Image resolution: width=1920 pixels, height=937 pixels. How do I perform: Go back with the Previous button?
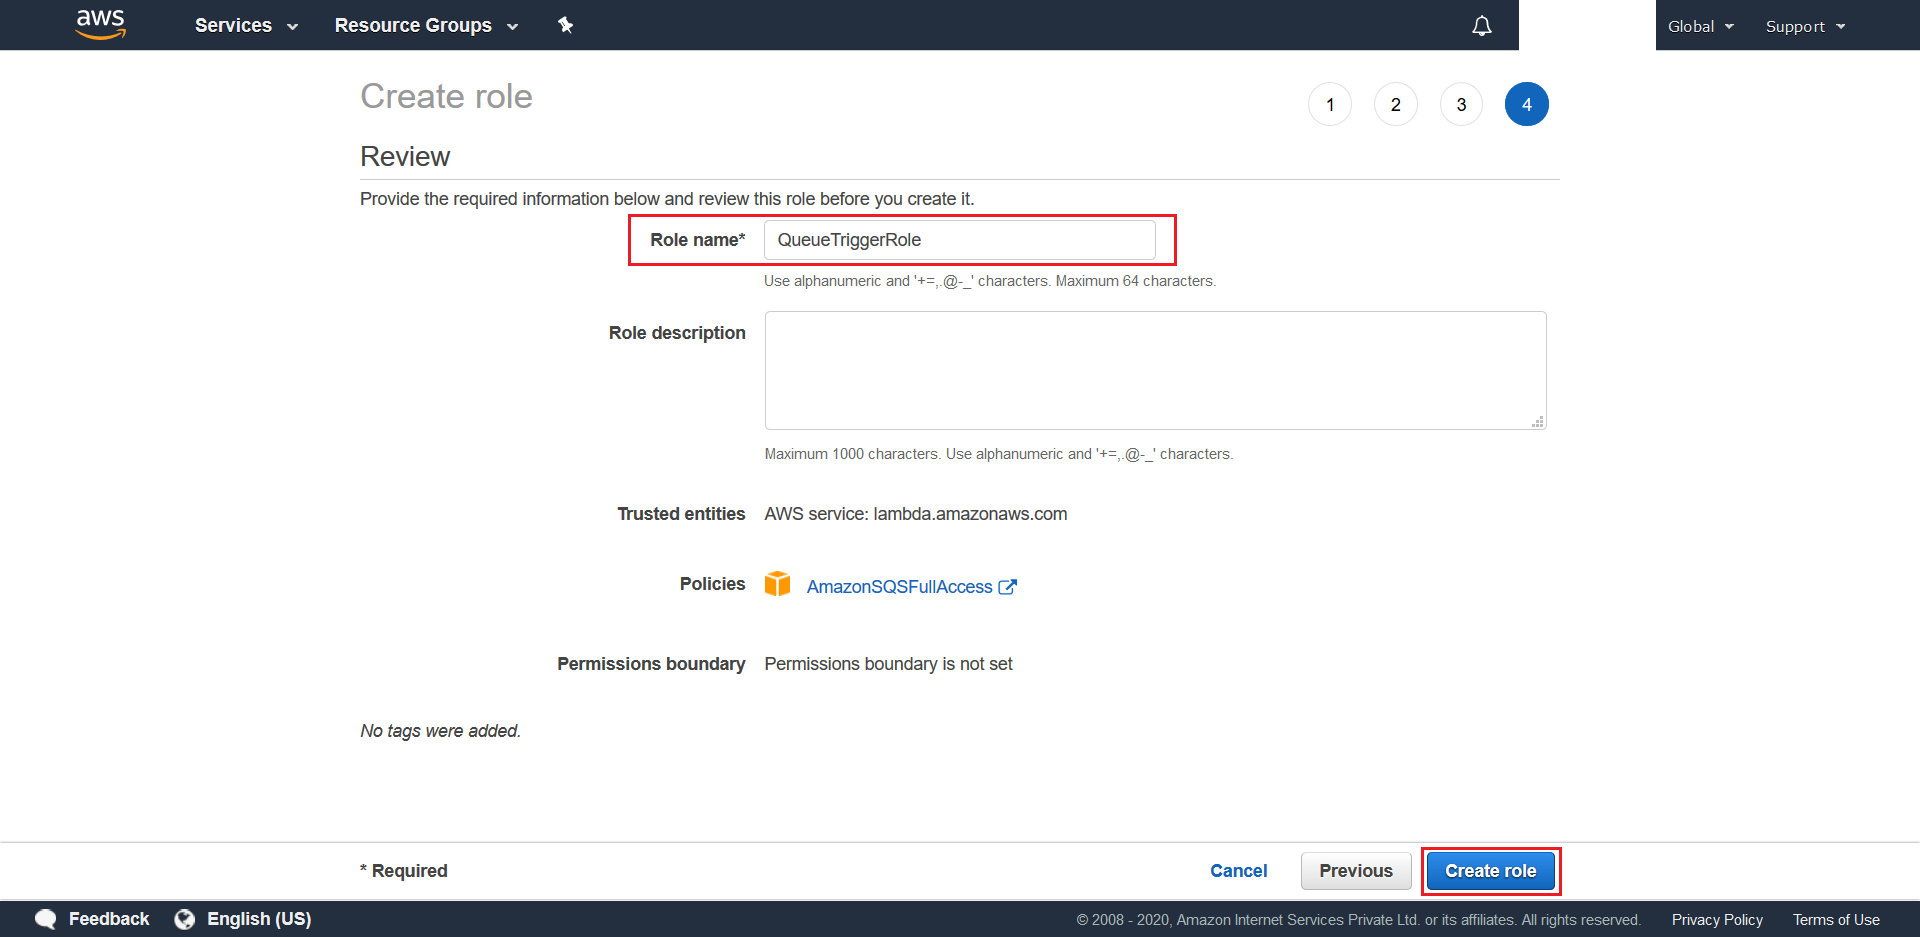(x=1356, y=871)
